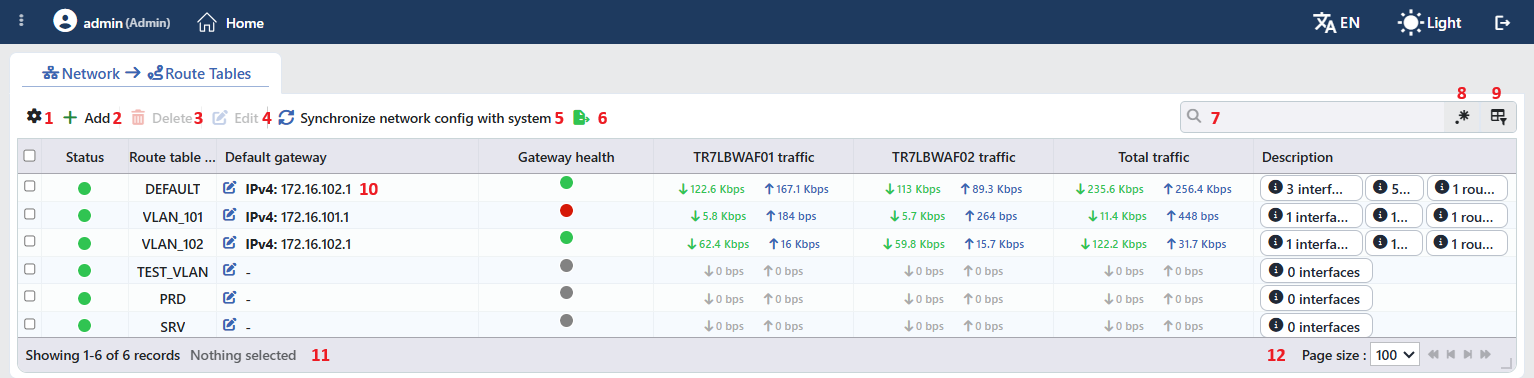Click the admin user avatar icon
The image size is (1534, 378).
(65, 21)
